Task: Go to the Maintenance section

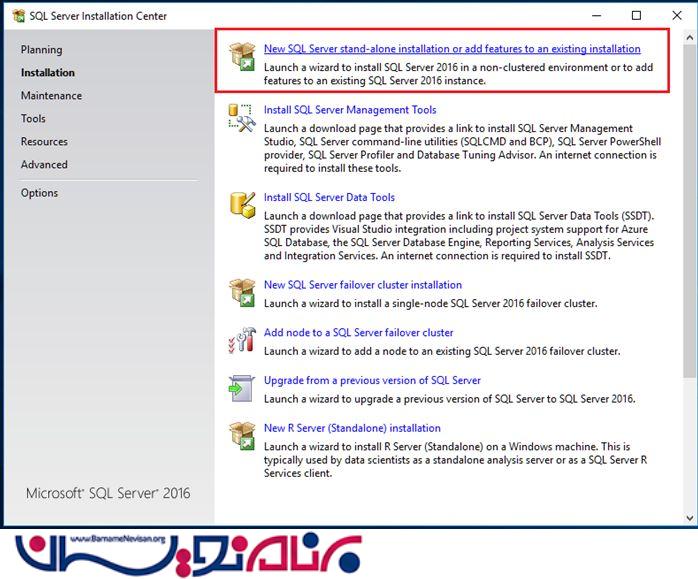Action: [x=51, y=95]
